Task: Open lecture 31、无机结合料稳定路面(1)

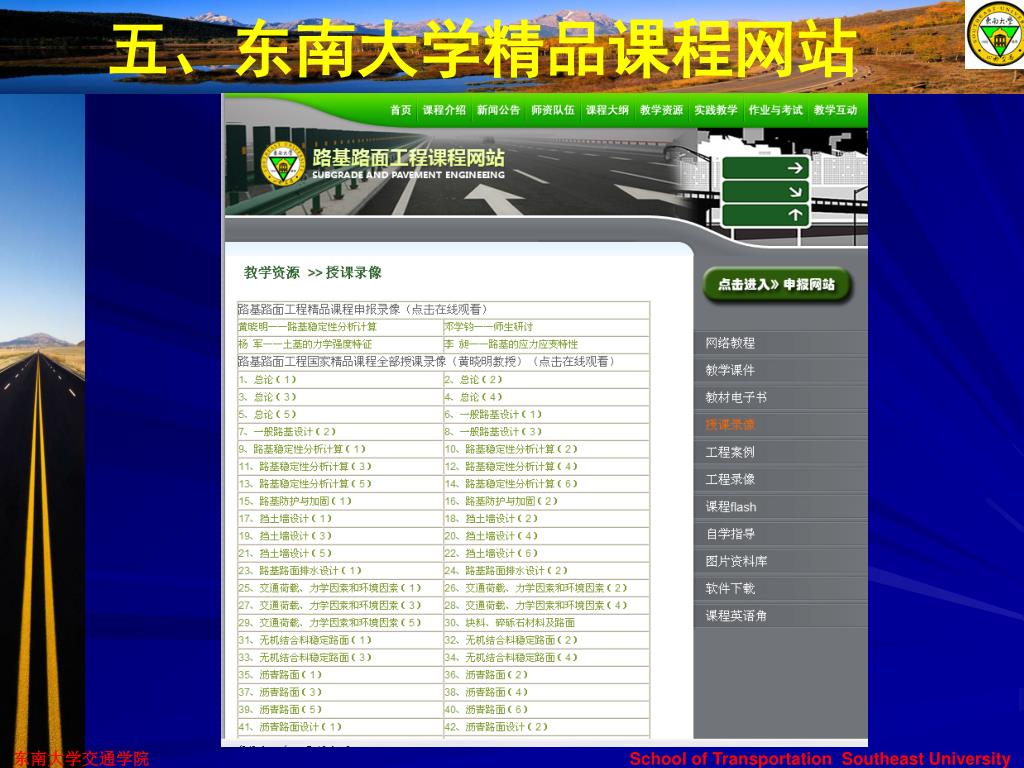Action: coord(305,640)
